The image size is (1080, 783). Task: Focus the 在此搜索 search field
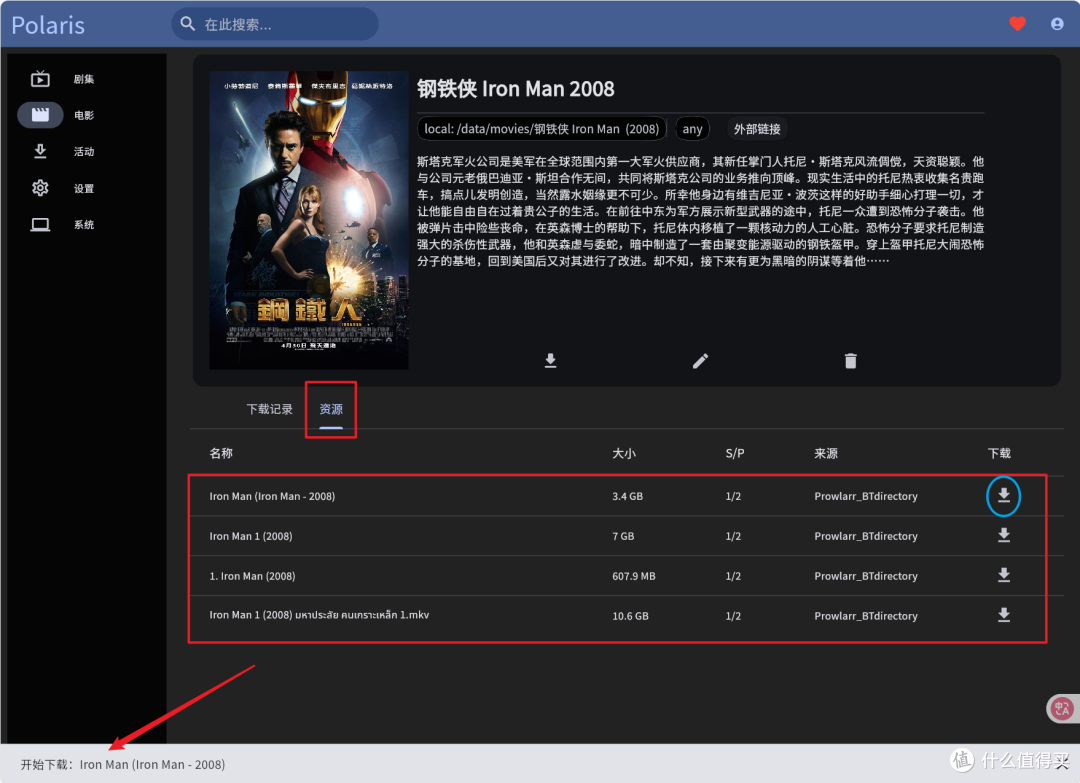[276, 24]
